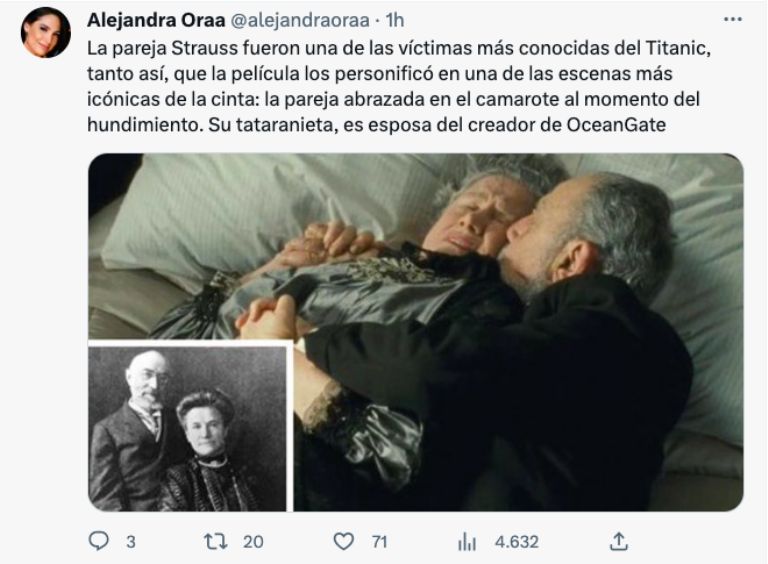
Task: Click the view count 4.632
Action: tap(517, 542)
